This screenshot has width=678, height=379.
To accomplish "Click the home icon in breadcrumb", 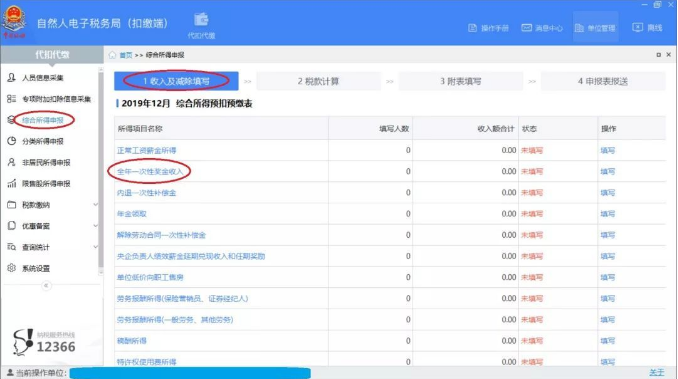I will (112, 55).
